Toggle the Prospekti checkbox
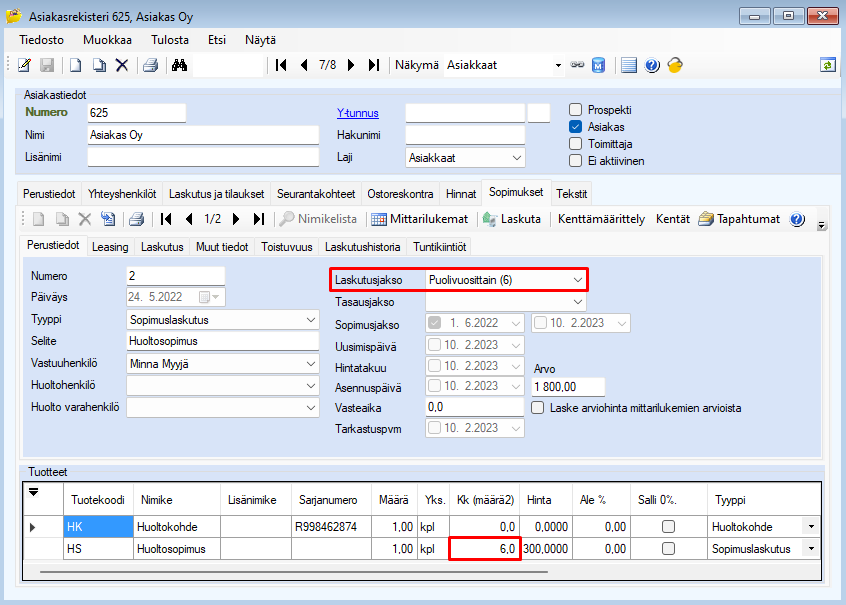The image size is (846, 605). pyautogui.click(x=576, y=110)
